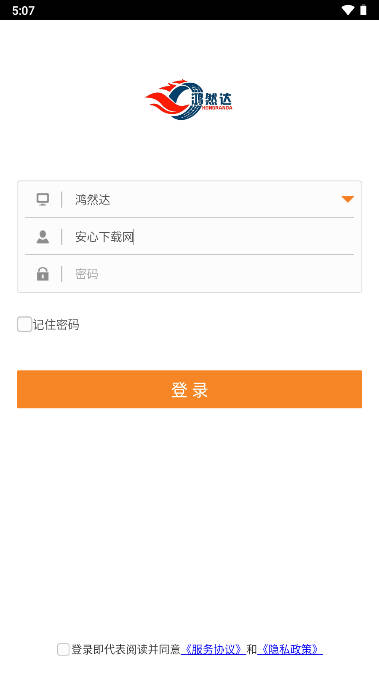Screen dimensions: 379x675
Task: Tap the 5:07 clock in status bar
Action: pos(23,10)
